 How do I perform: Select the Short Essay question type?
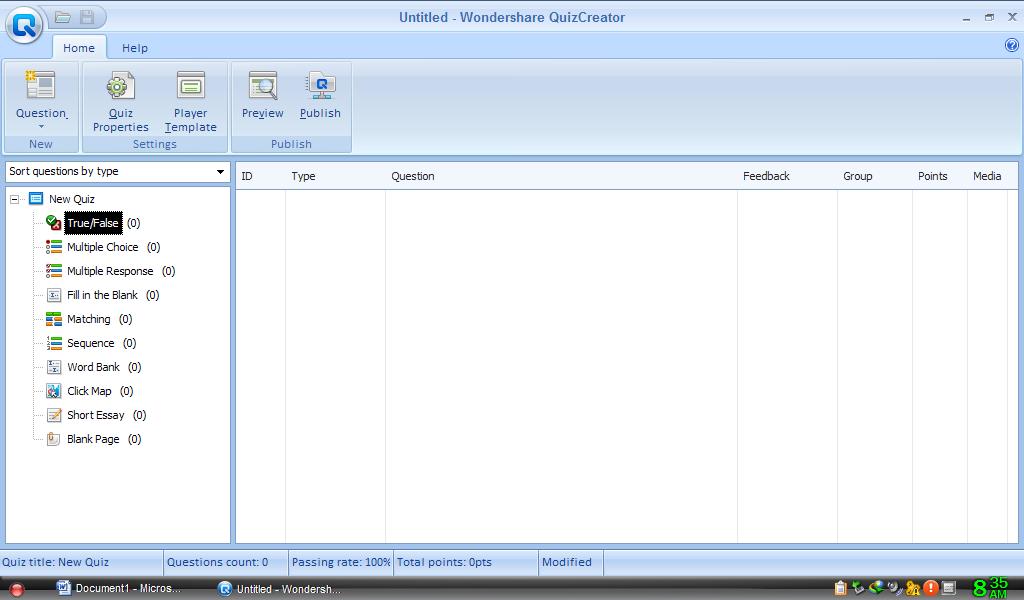tap(95, 415)
